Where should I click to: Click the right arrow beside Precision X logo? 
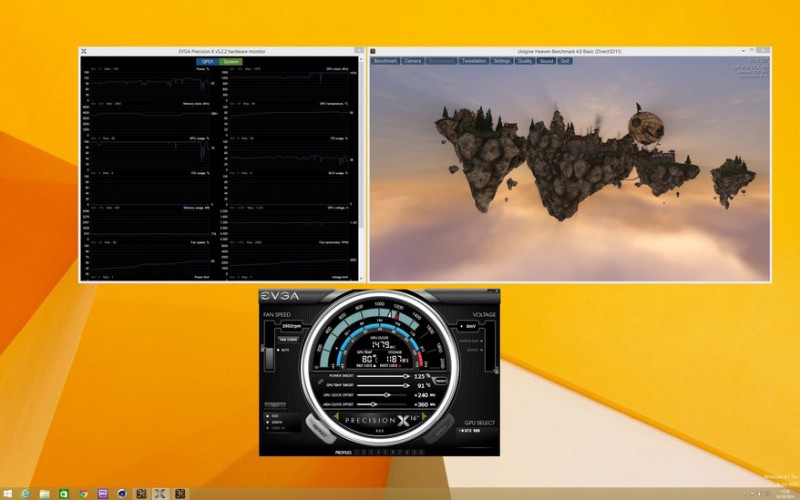(x=424, y=416)
